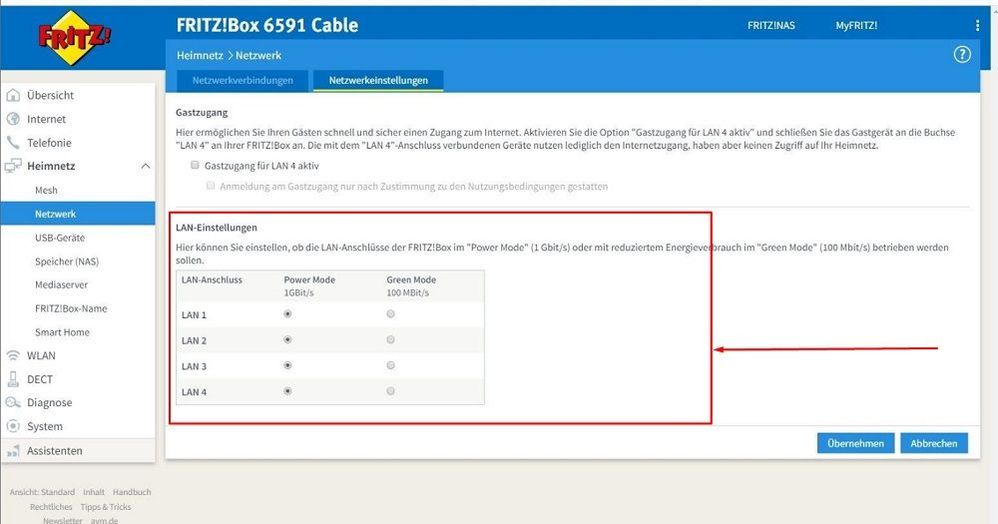Click the Ansicht: Standard footer link
The width and height of the screenshot is (998, 524).
tap(42, 492)
